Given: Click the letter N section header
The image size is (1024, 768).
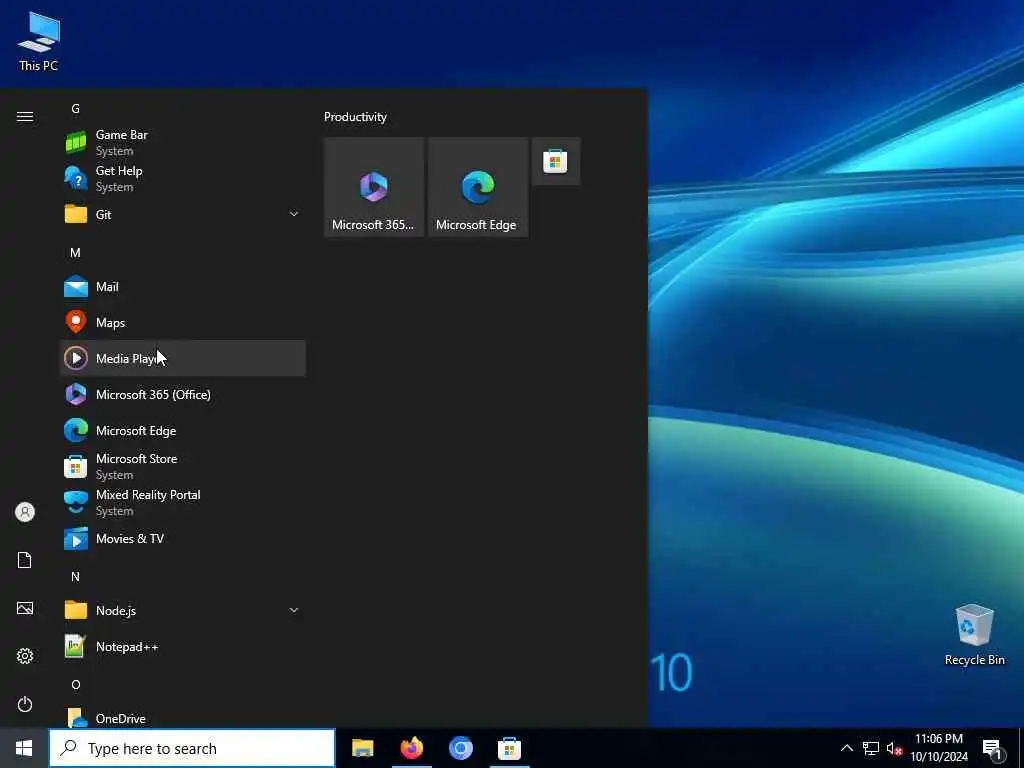Looking at the screenshot, I should point(76,577).
